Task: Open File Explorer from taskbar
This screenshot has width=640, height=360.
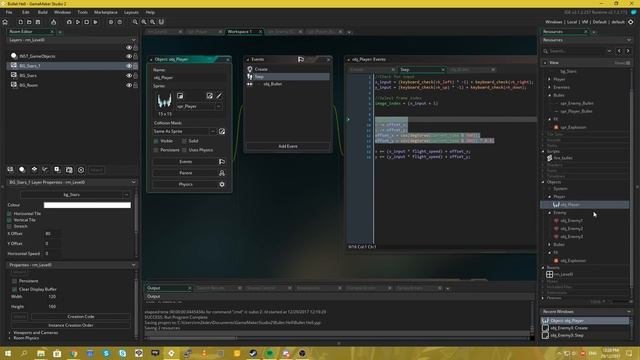Action: point(41,353)
